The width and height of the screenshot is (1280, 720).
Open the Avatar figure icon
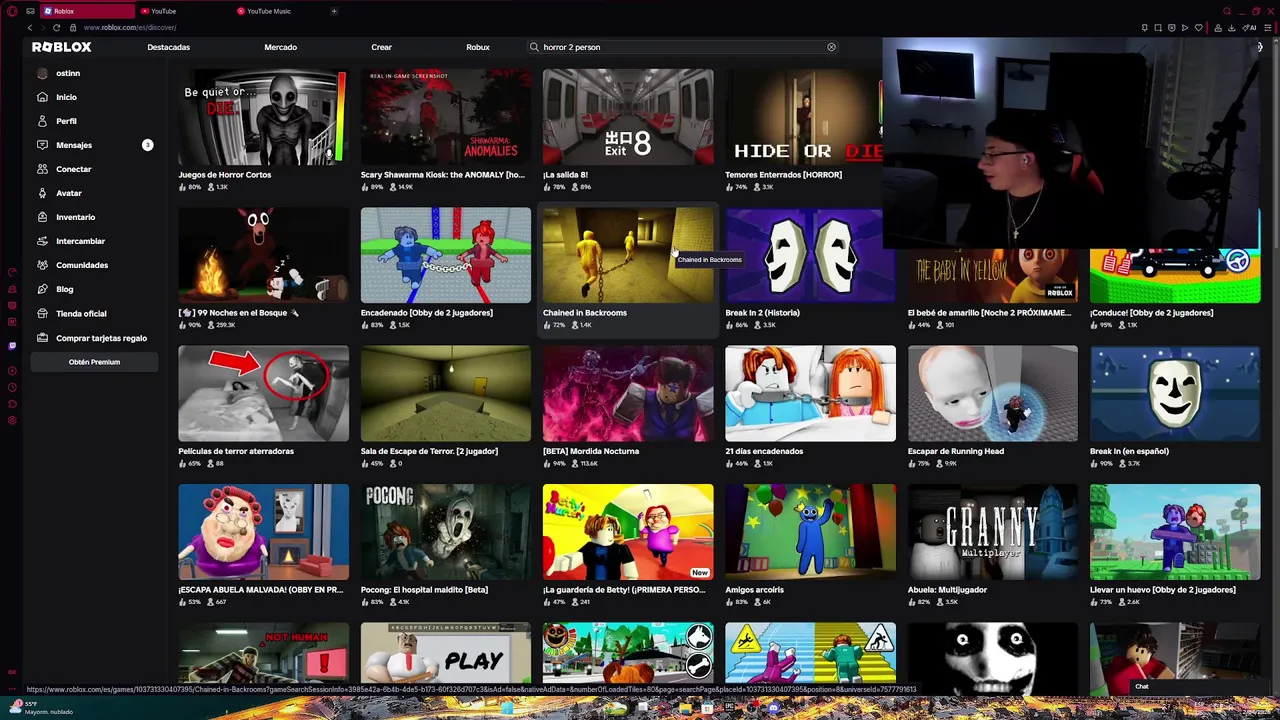(42, 193)
